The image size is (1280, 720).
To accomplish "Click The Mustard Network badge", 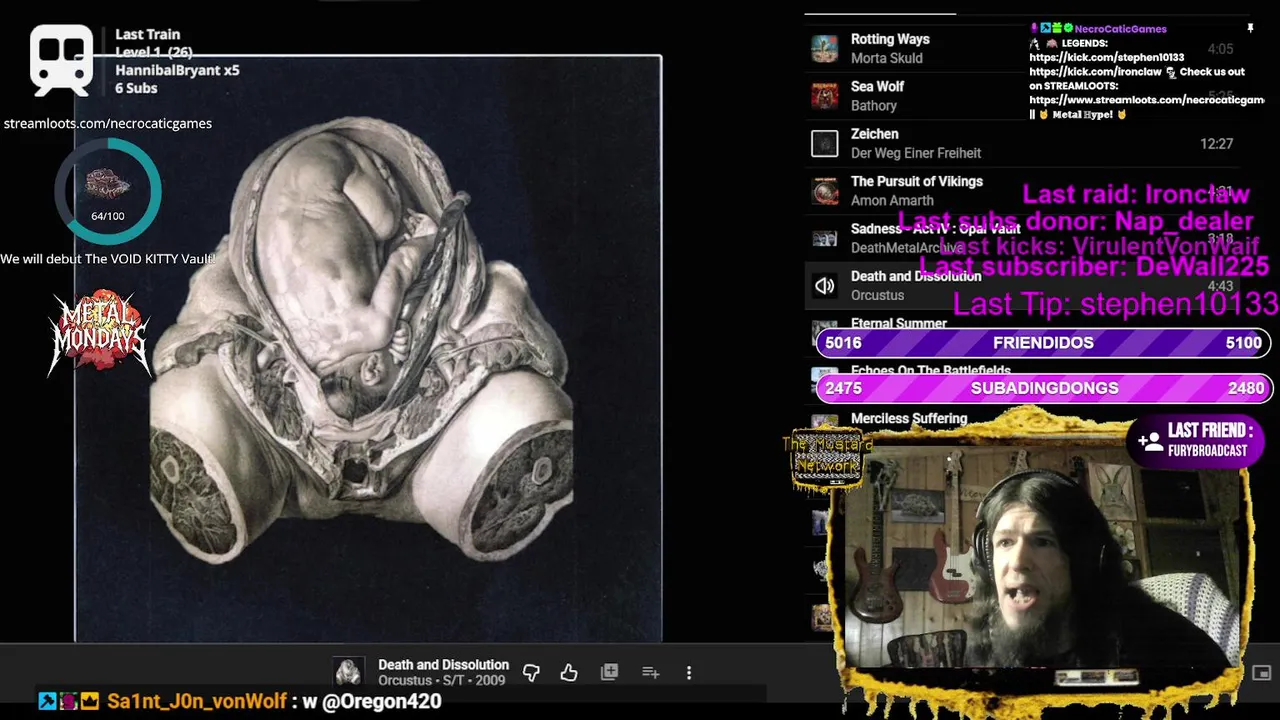I will tap(826, 460).
